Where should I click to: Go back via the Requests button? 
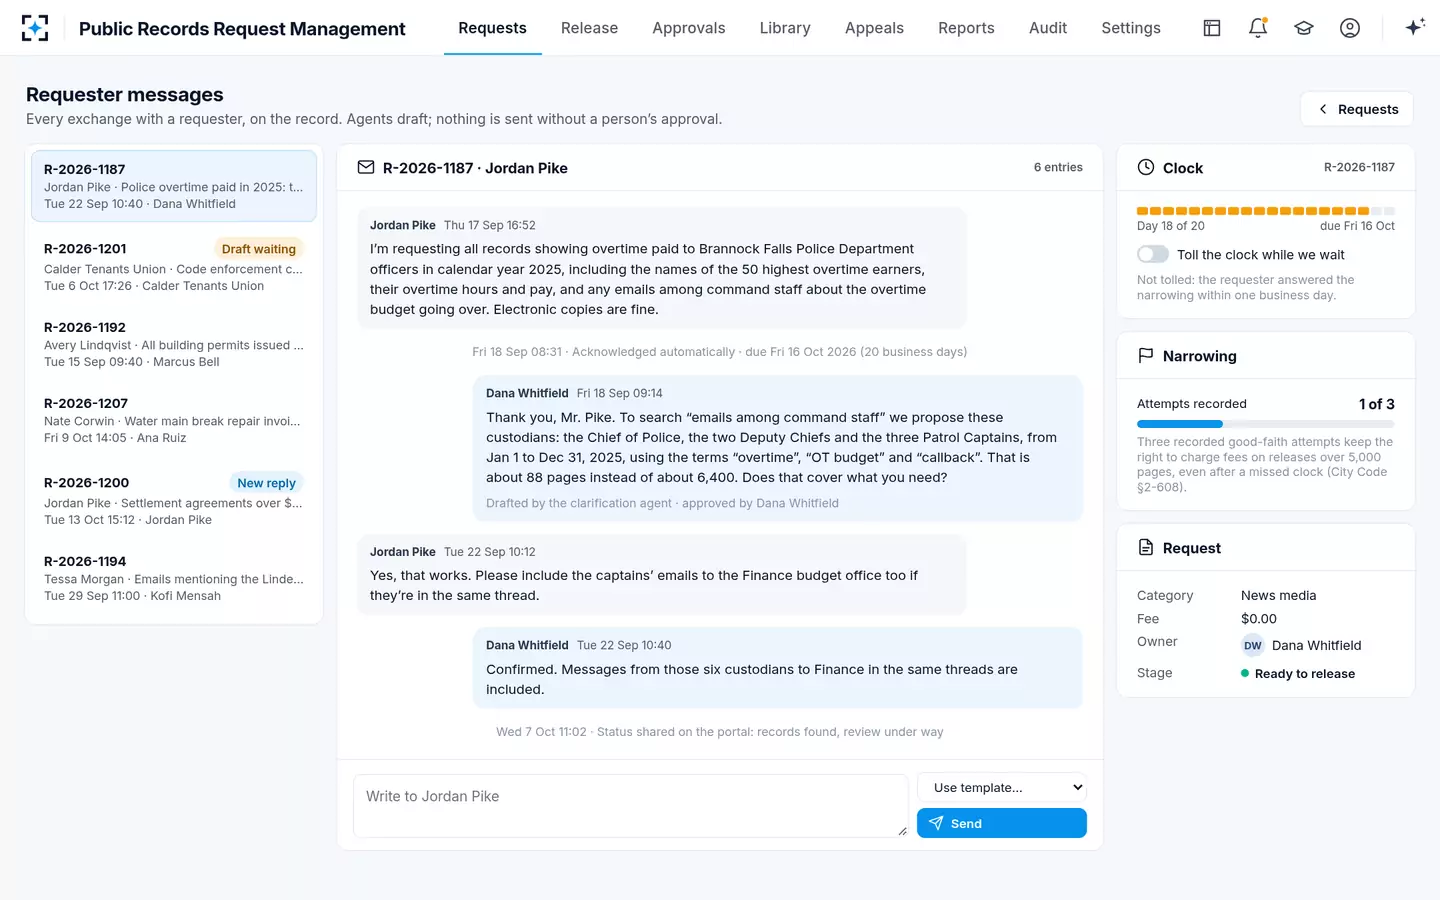point(1357,109)
